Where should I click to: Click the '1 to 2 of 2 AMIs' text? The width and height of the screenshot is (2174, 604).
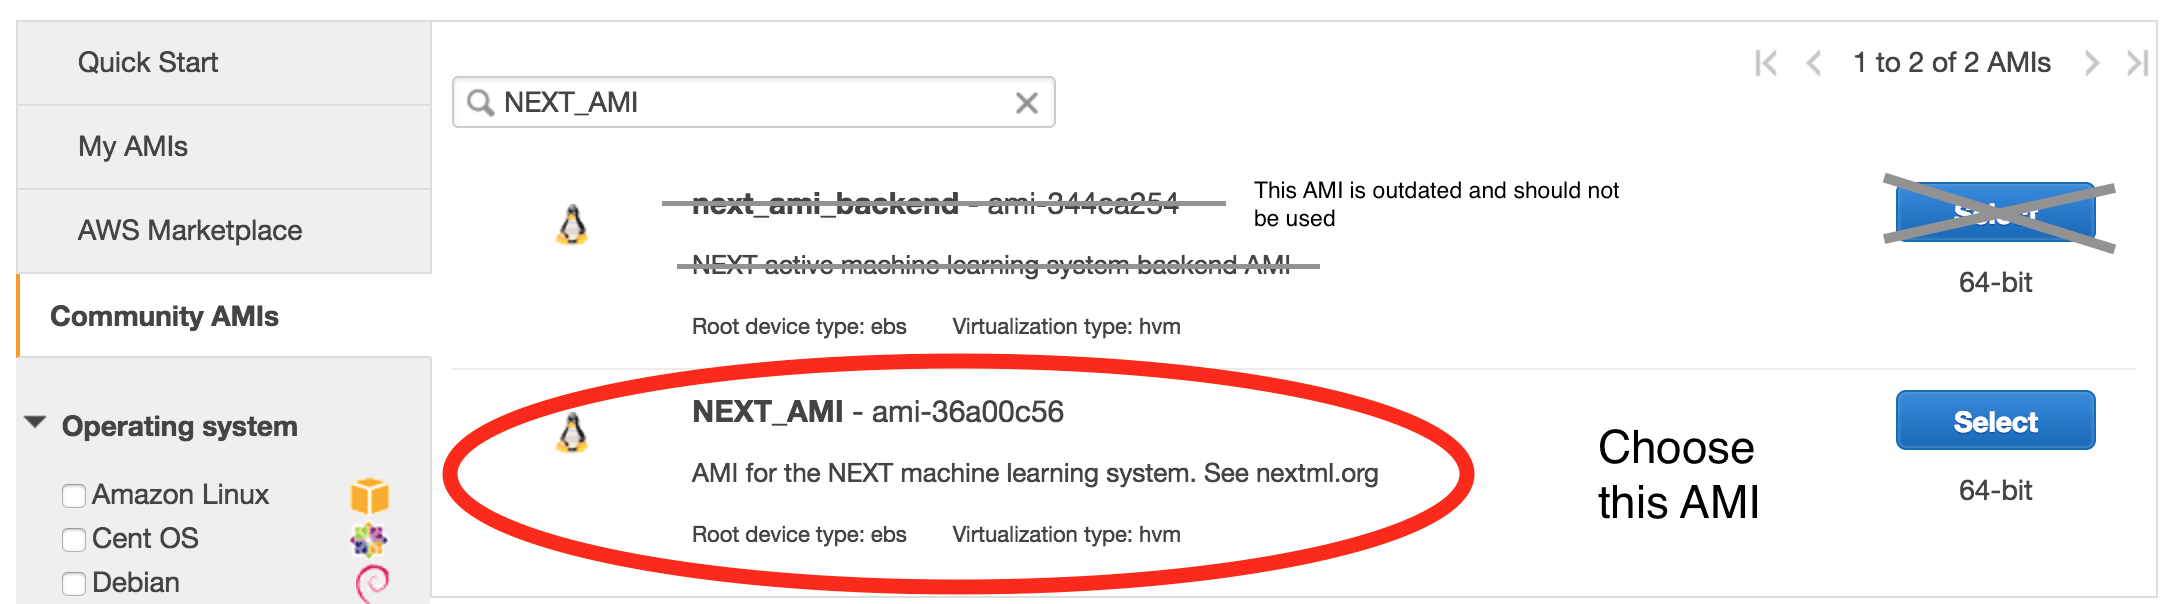coord(1952,63)
